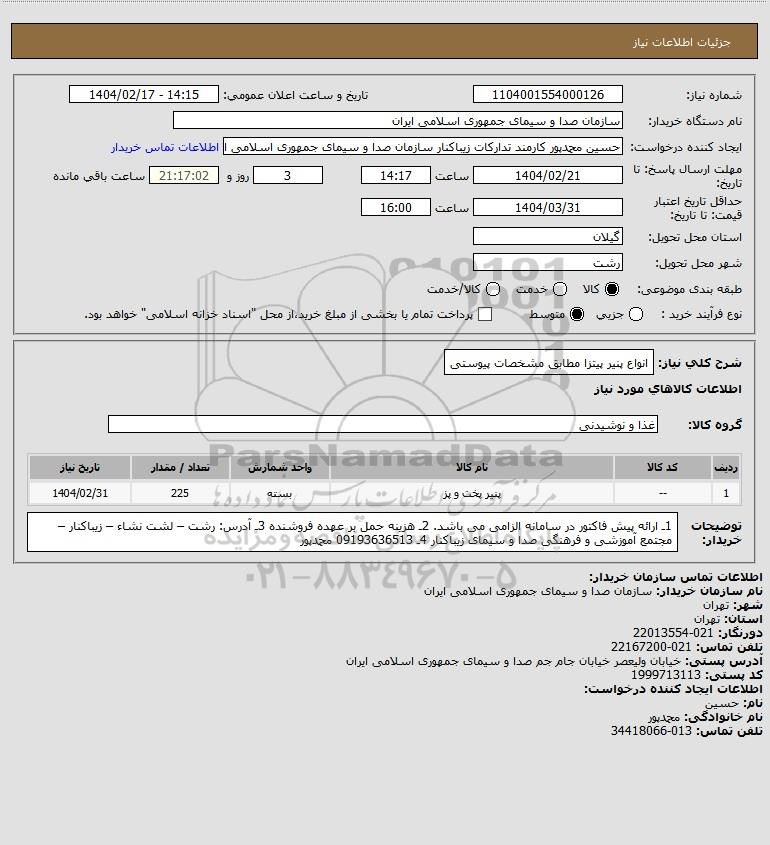Click the گروه کالا field غذا و نوشیدنی
The width and height of the screenshot is (770, 845).
point(383,425)
